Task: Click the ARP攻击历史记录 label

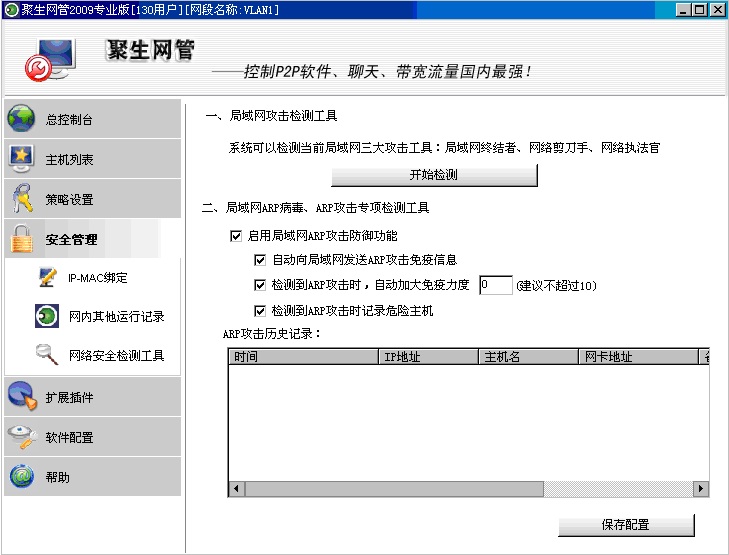Action: 272,334
